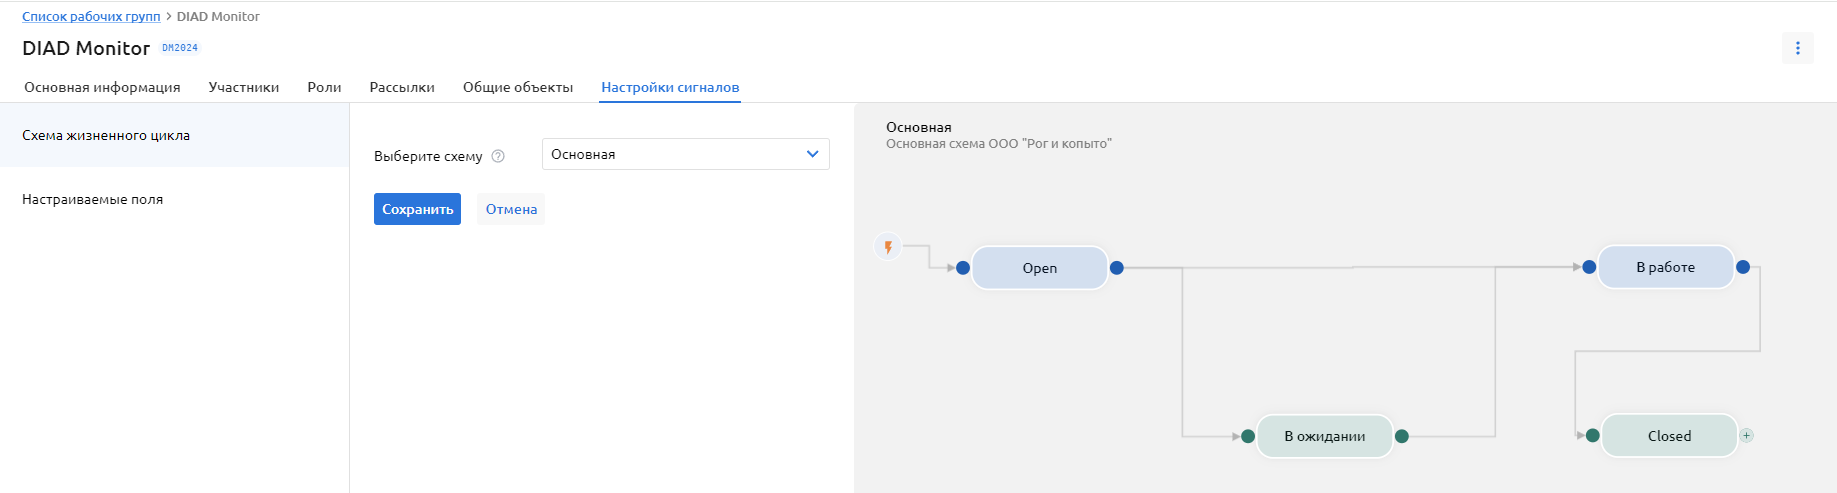Image resolution: width=1837 pixels, height=493 pixels.
Task: Open the Роли tab
Action: [x=324, y=87]
